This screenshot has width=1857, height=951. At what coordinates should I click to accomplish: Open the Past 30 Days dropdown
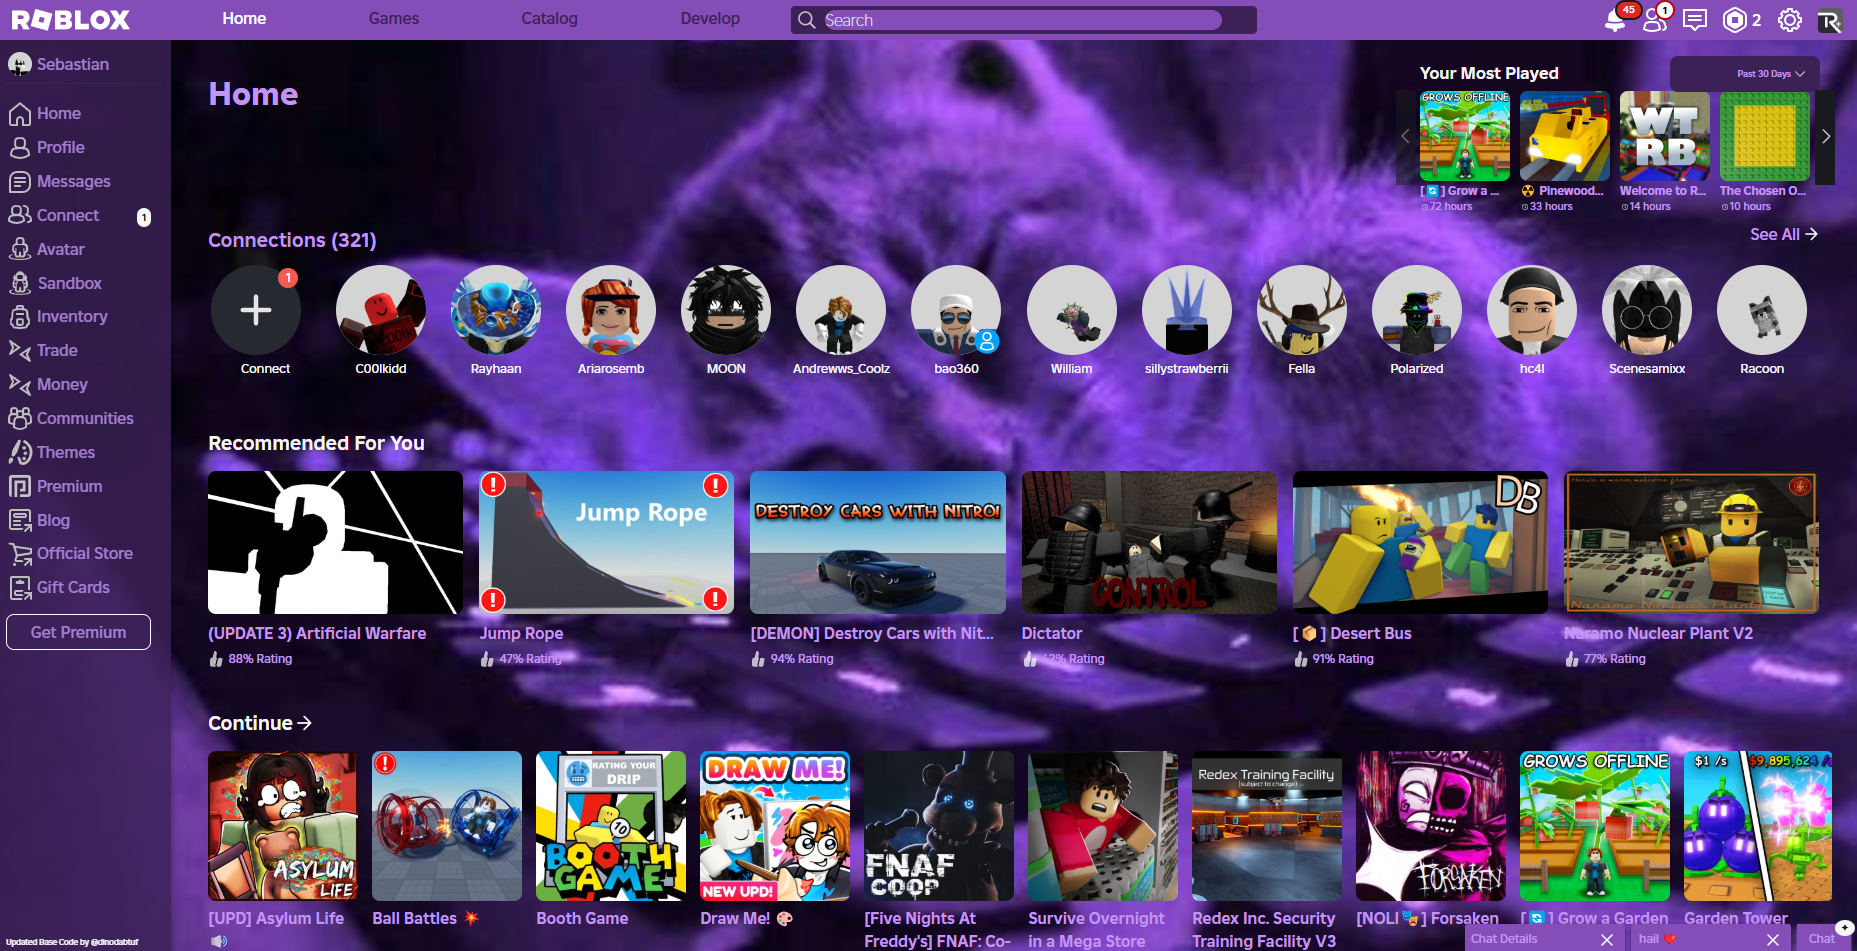1745,74
